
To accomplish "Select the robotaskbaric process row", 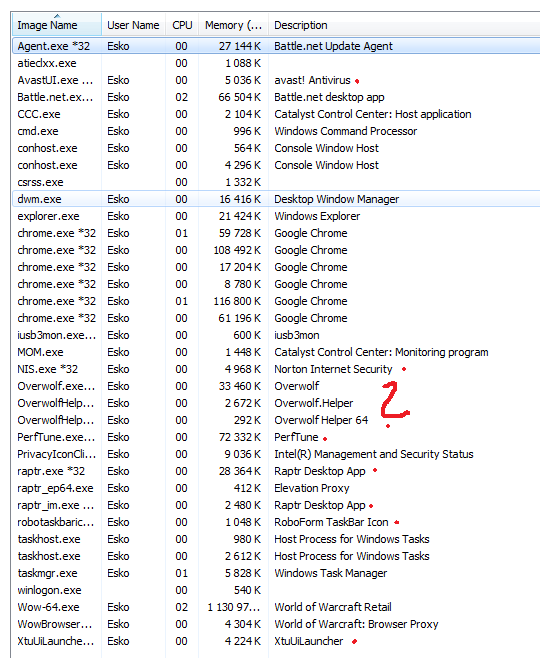I will coord(276,522).
